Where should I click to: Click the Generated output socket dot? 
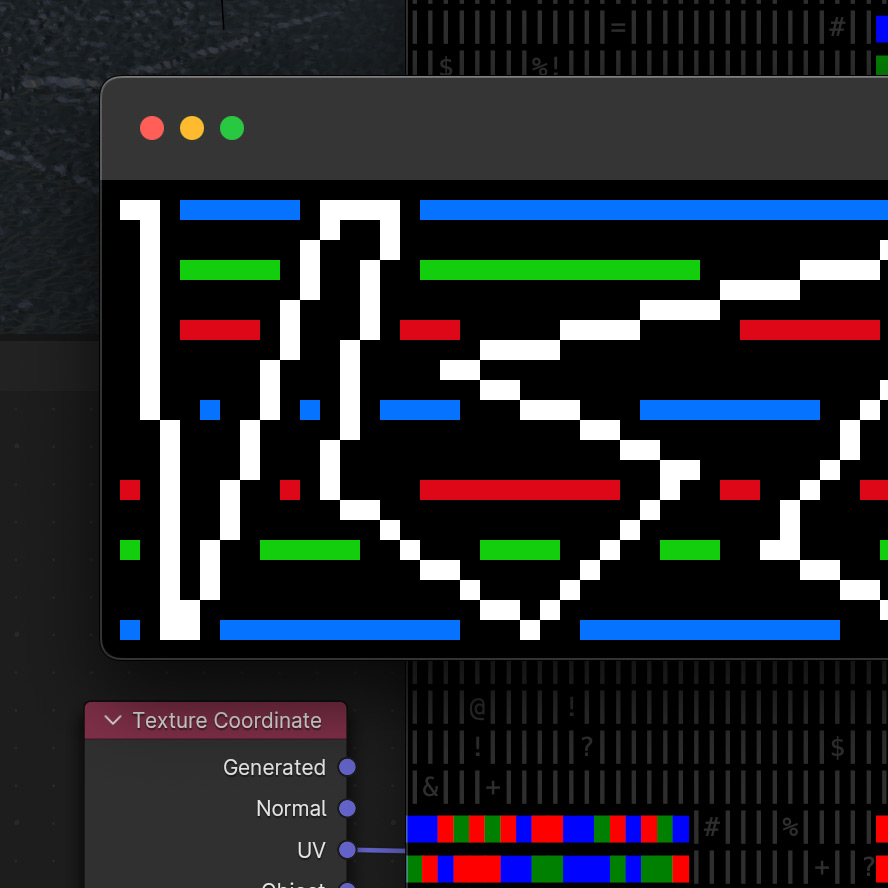347,767
